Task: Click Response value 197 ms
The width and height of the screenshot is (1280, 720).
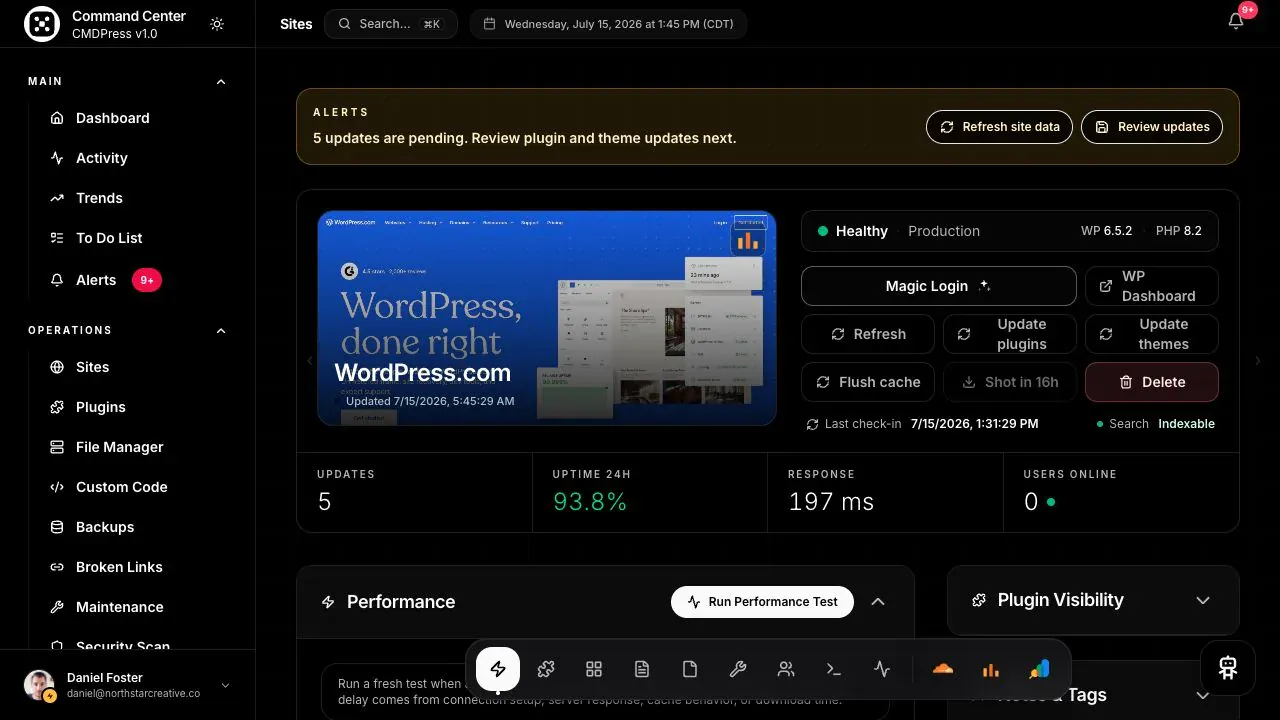Action: pyautogui.click(x=831, y=502)
